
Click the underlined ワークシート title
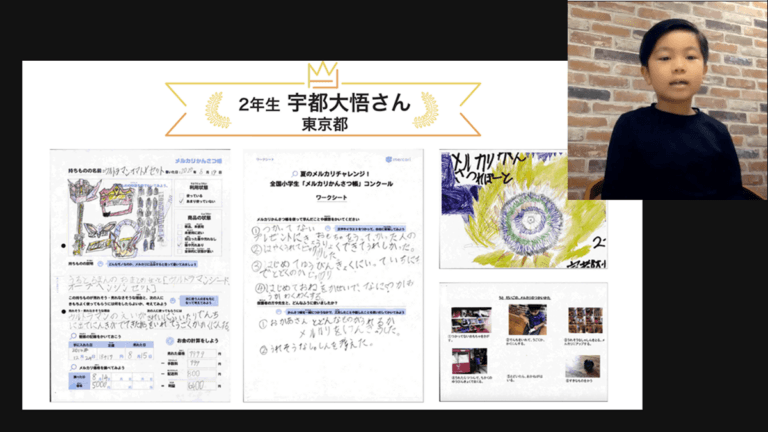[332, 197]
